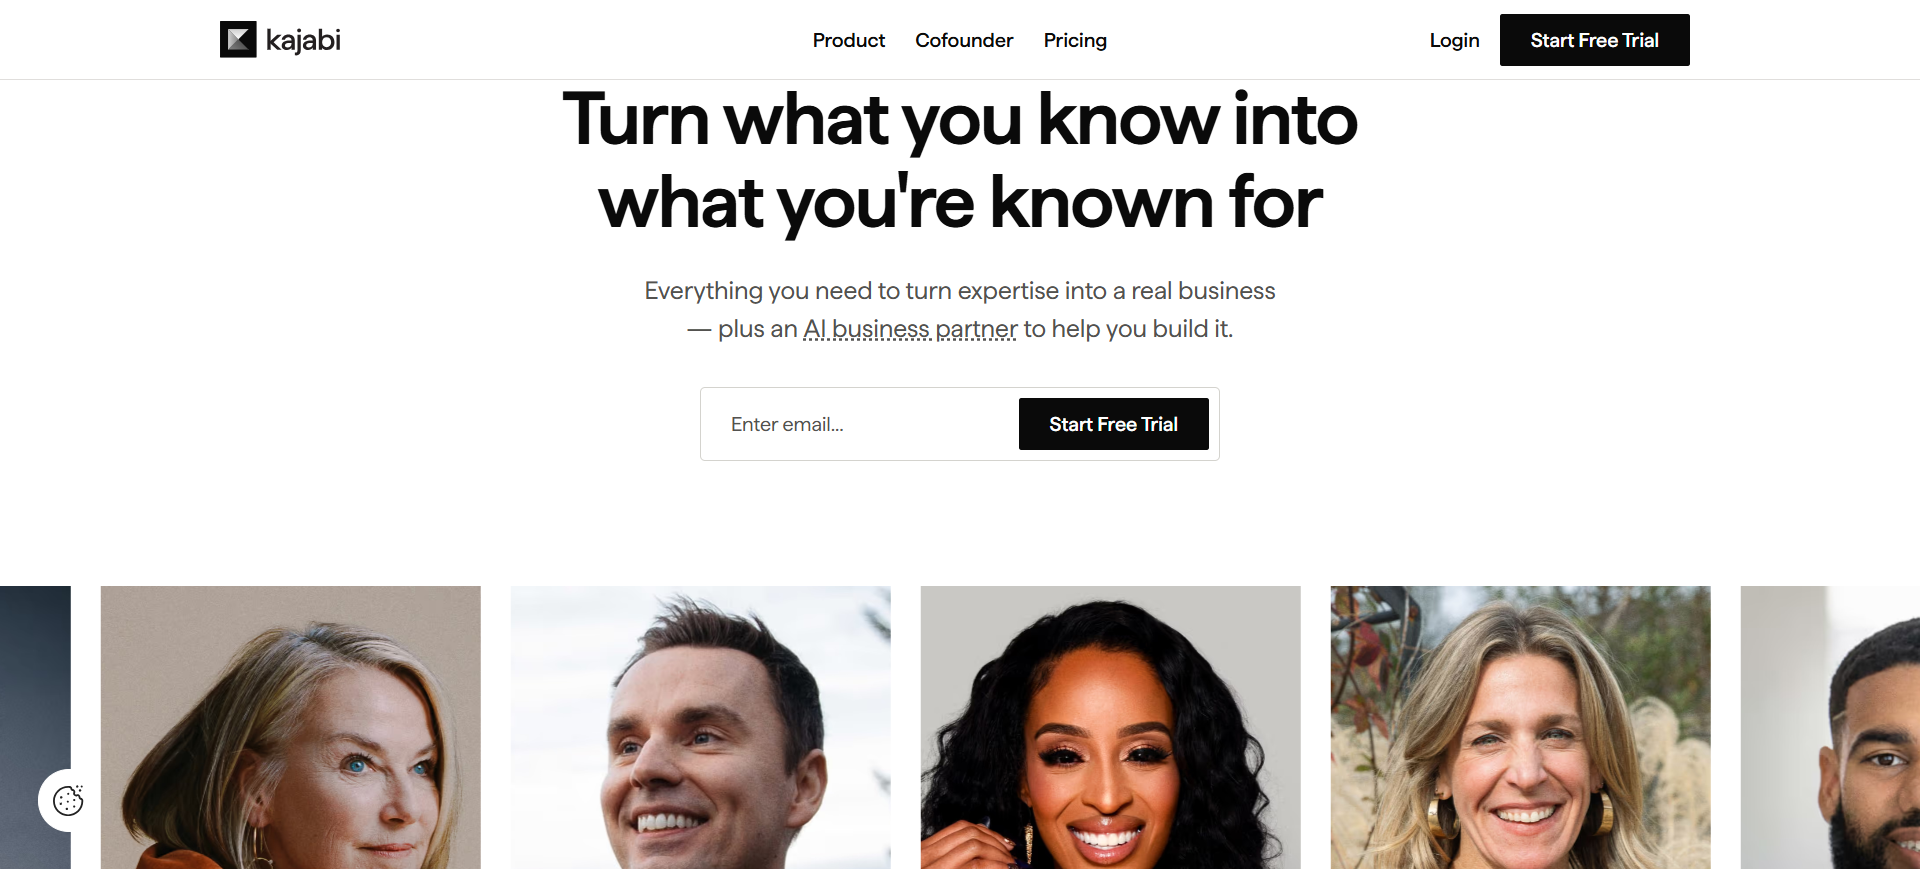The image size is (1920, 869).
Task: Click the Login link
Action: coord(1454,40)
